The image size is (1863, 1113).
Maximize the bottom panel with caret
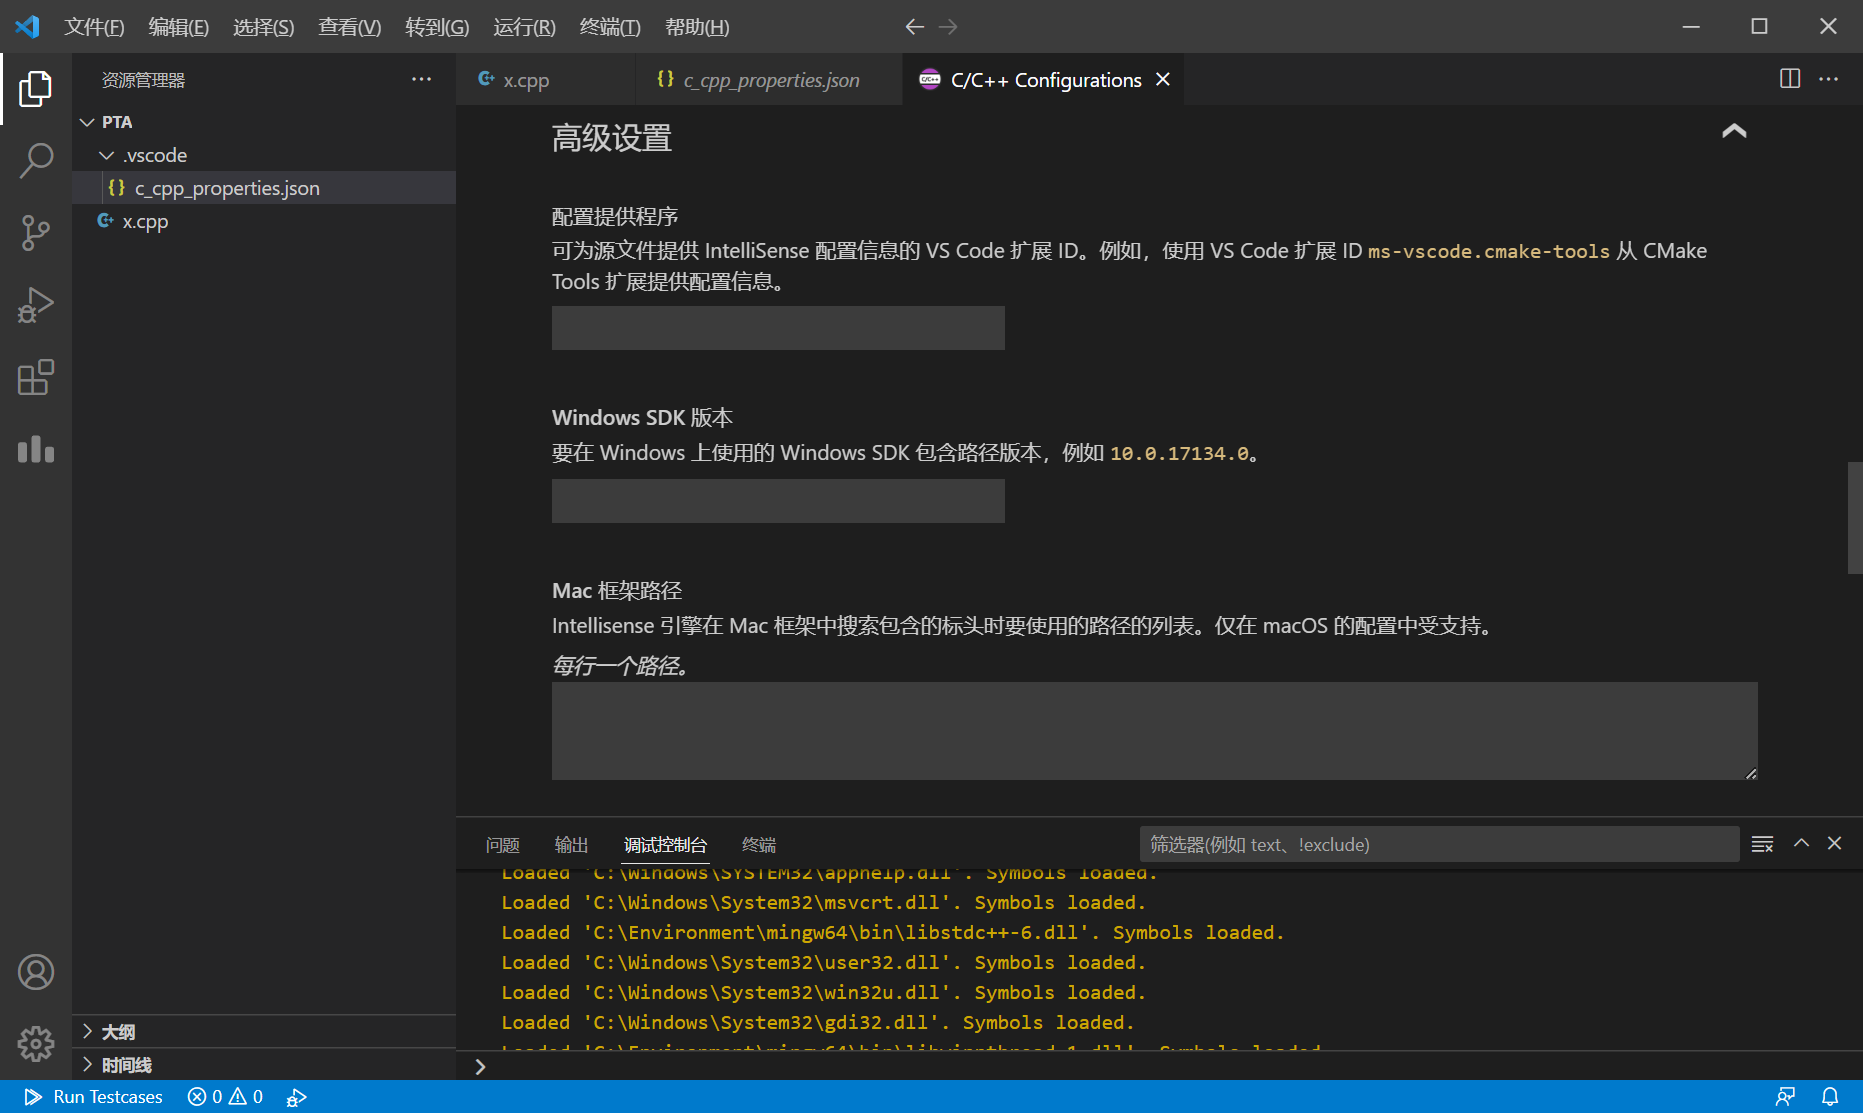point(1801,844)
